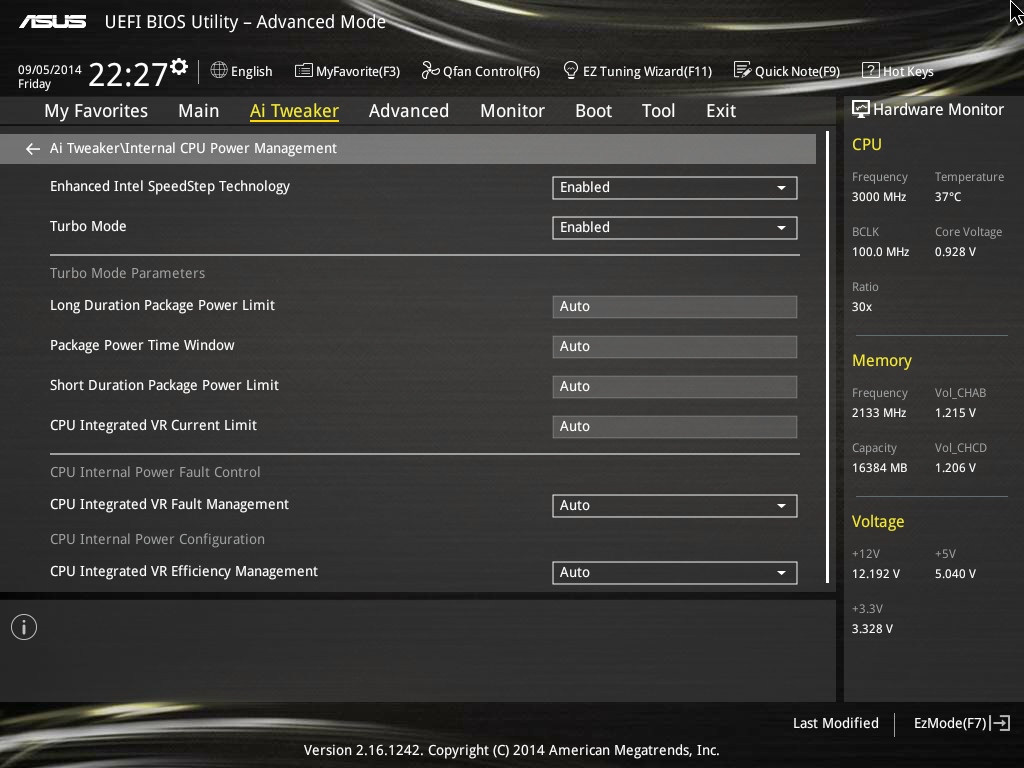Open MyFavorite(F3) list icon

pos(303,71)
